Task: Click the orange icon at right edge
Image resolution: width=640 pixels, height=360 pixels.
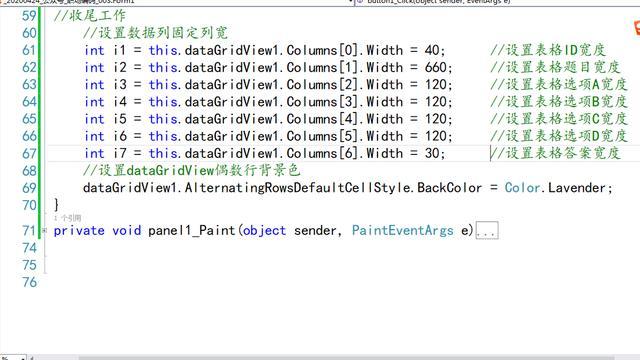Action: pyautogui.click(x=637, y=29)
